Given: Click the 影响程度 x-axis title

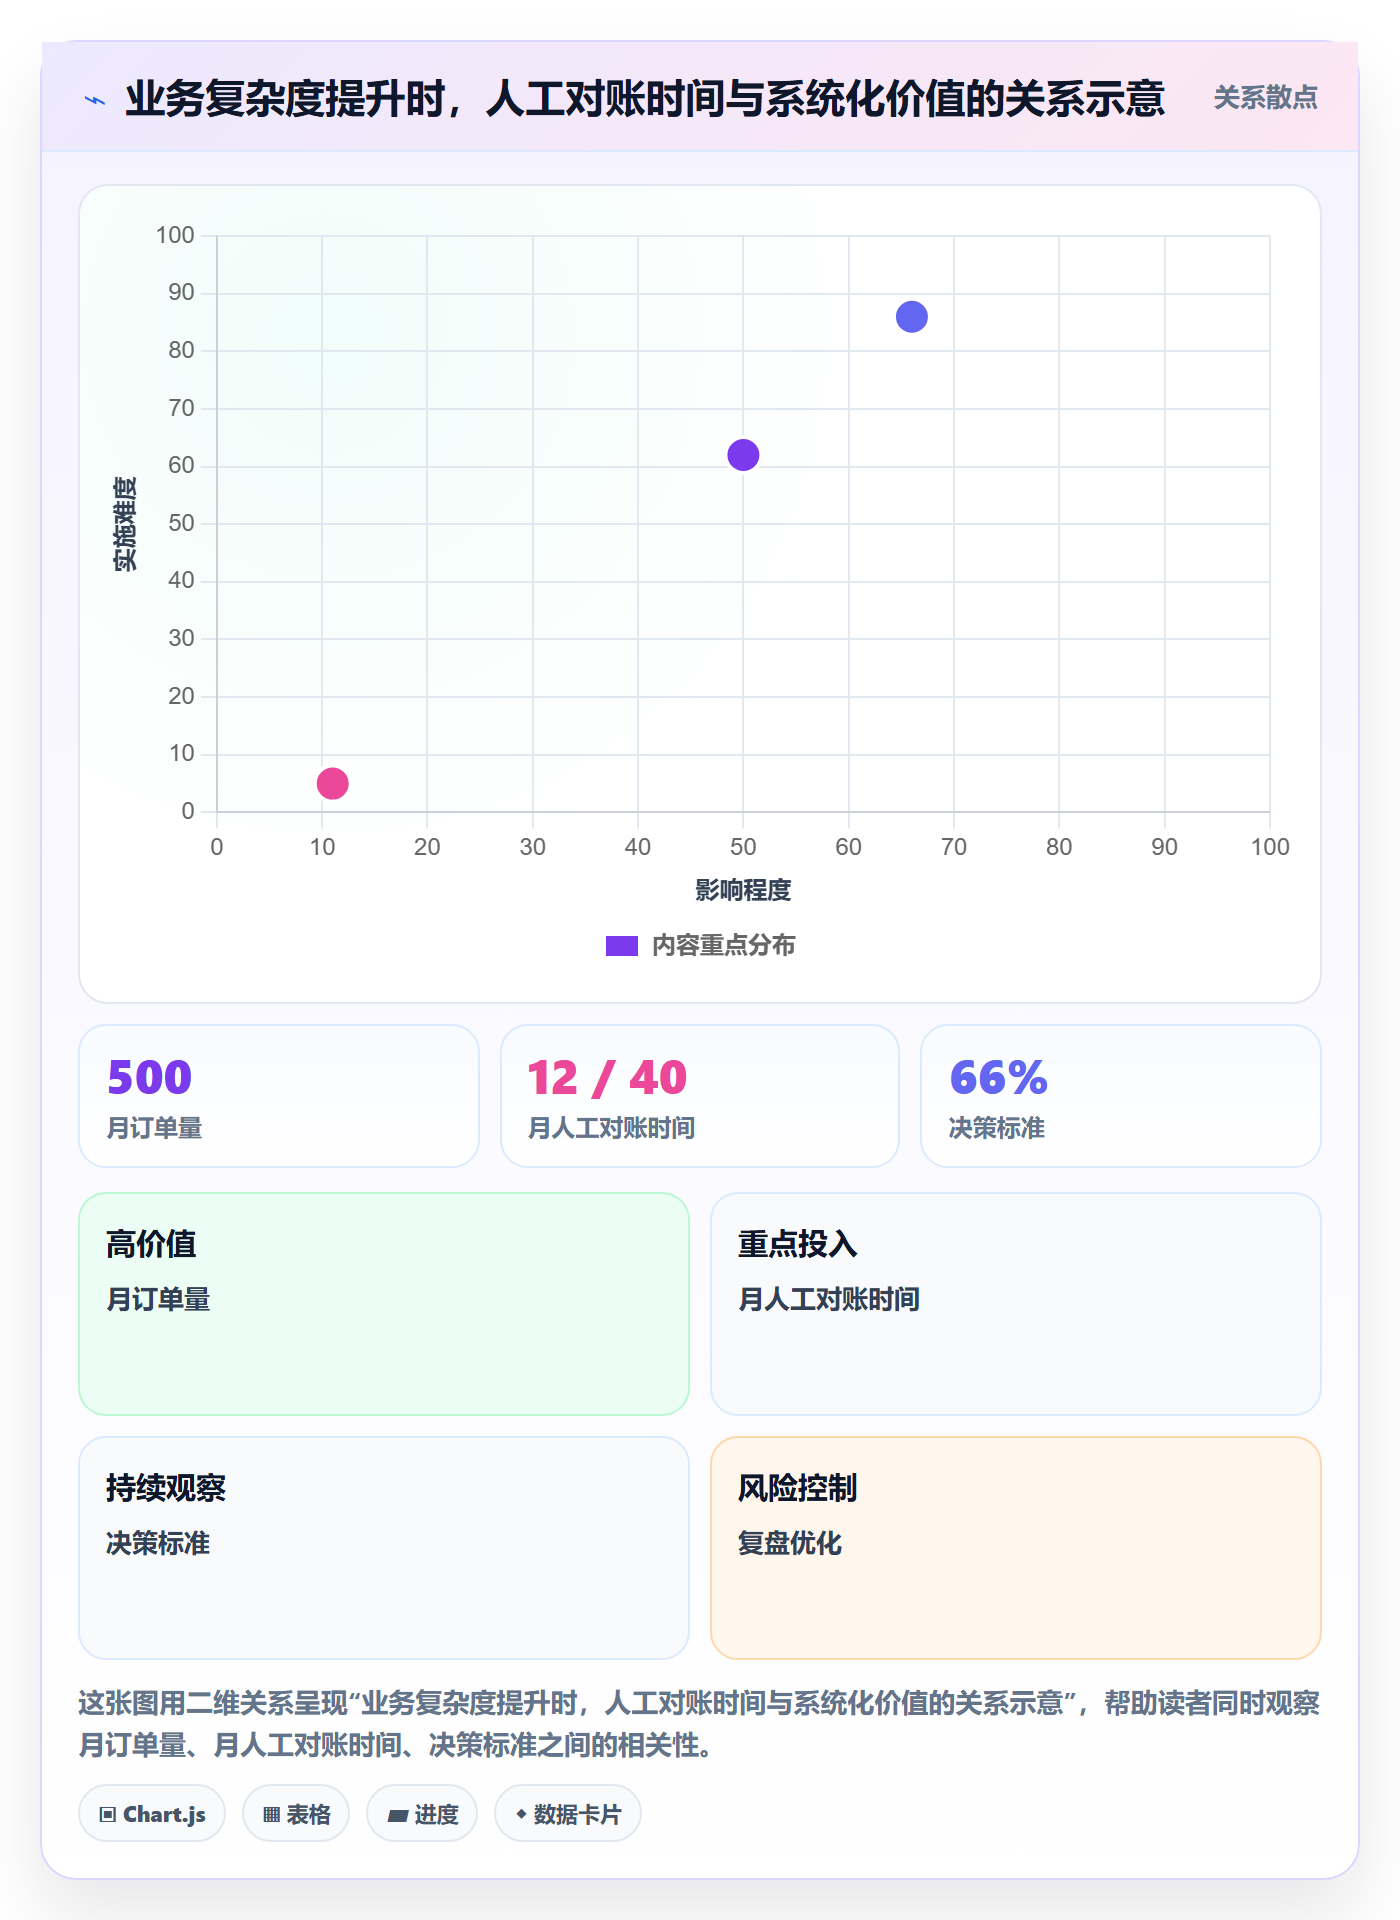Looking at the screenshot, I should (743, 890).
